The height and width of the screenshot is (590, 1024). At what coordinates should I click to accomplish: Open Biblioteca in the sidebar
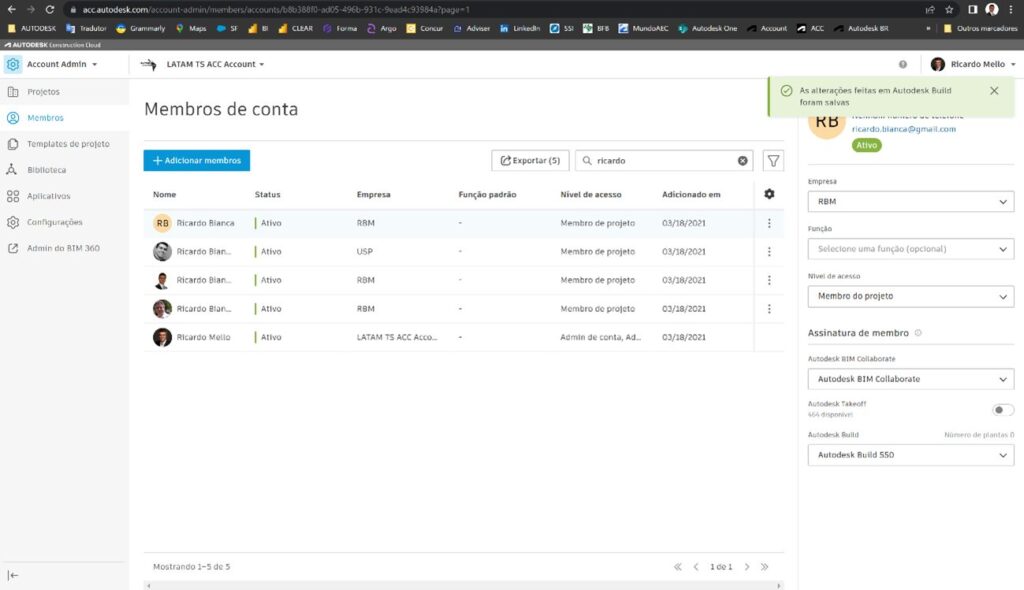(x=46, y=170)
